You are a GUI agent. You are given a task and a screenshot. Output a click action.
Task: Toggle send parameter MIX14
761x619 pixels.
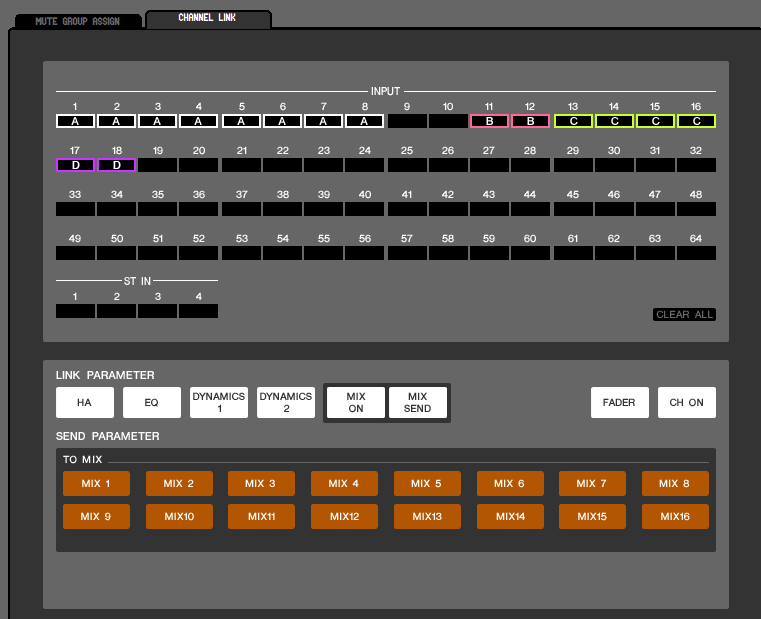(x=510, y=517)
